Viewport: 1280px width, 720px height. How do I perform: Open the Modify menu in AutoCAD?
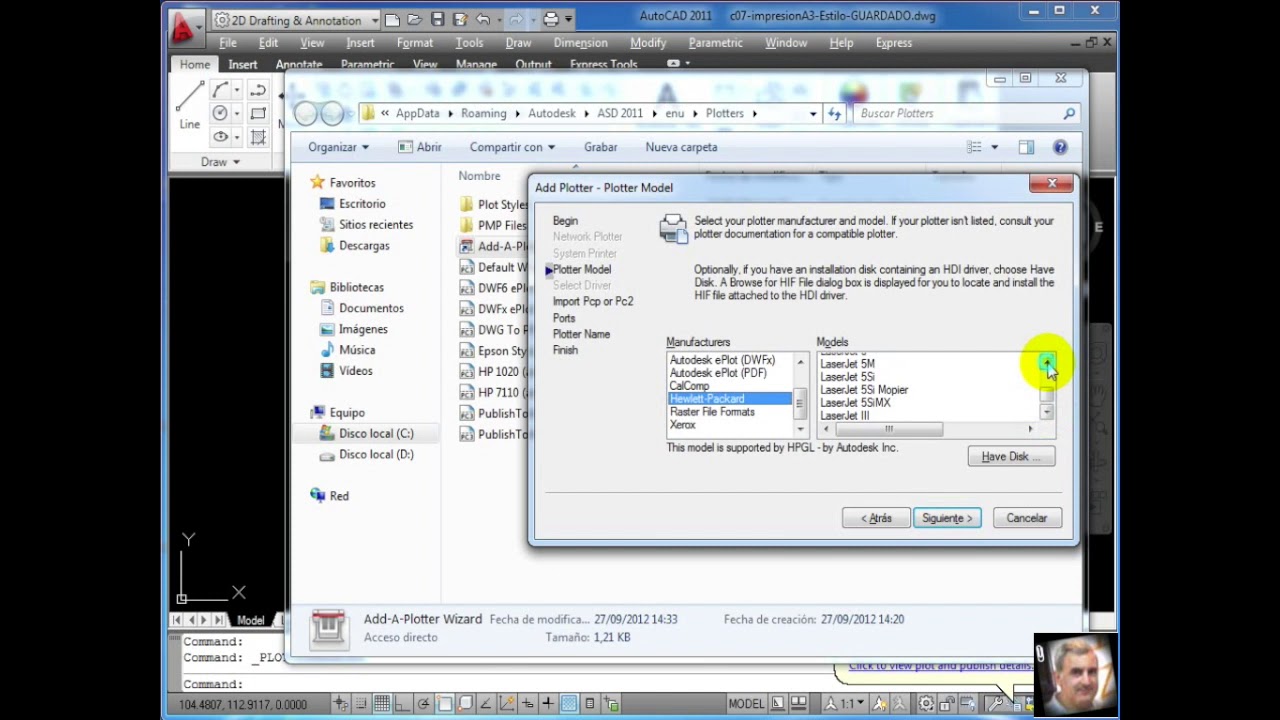(x=648, y=43)
